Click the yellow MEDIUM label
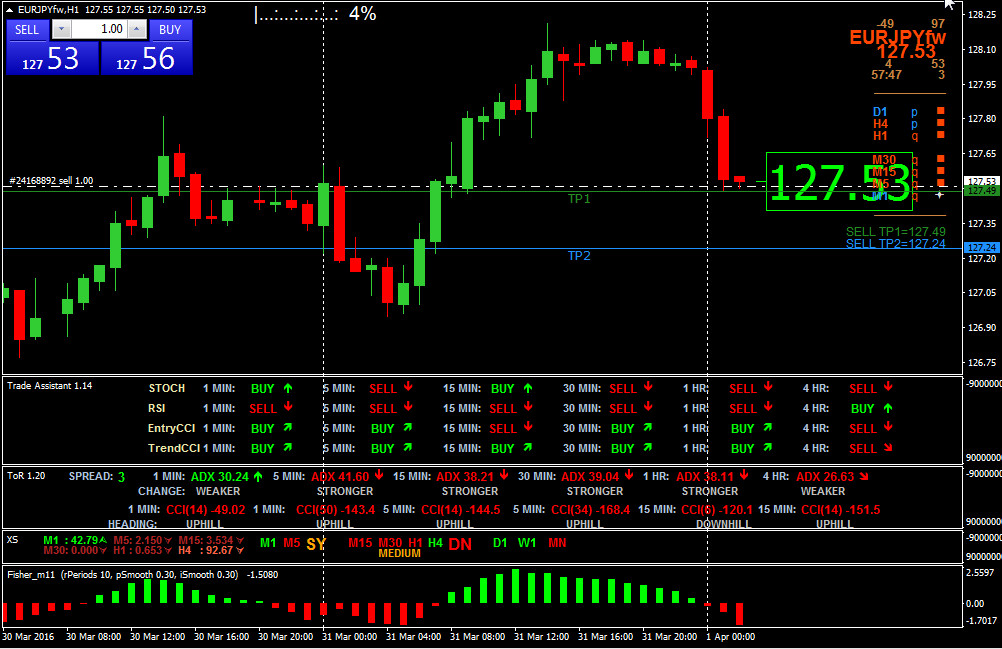The height and width of the screenshot is (649, 1002). (399, 553)
